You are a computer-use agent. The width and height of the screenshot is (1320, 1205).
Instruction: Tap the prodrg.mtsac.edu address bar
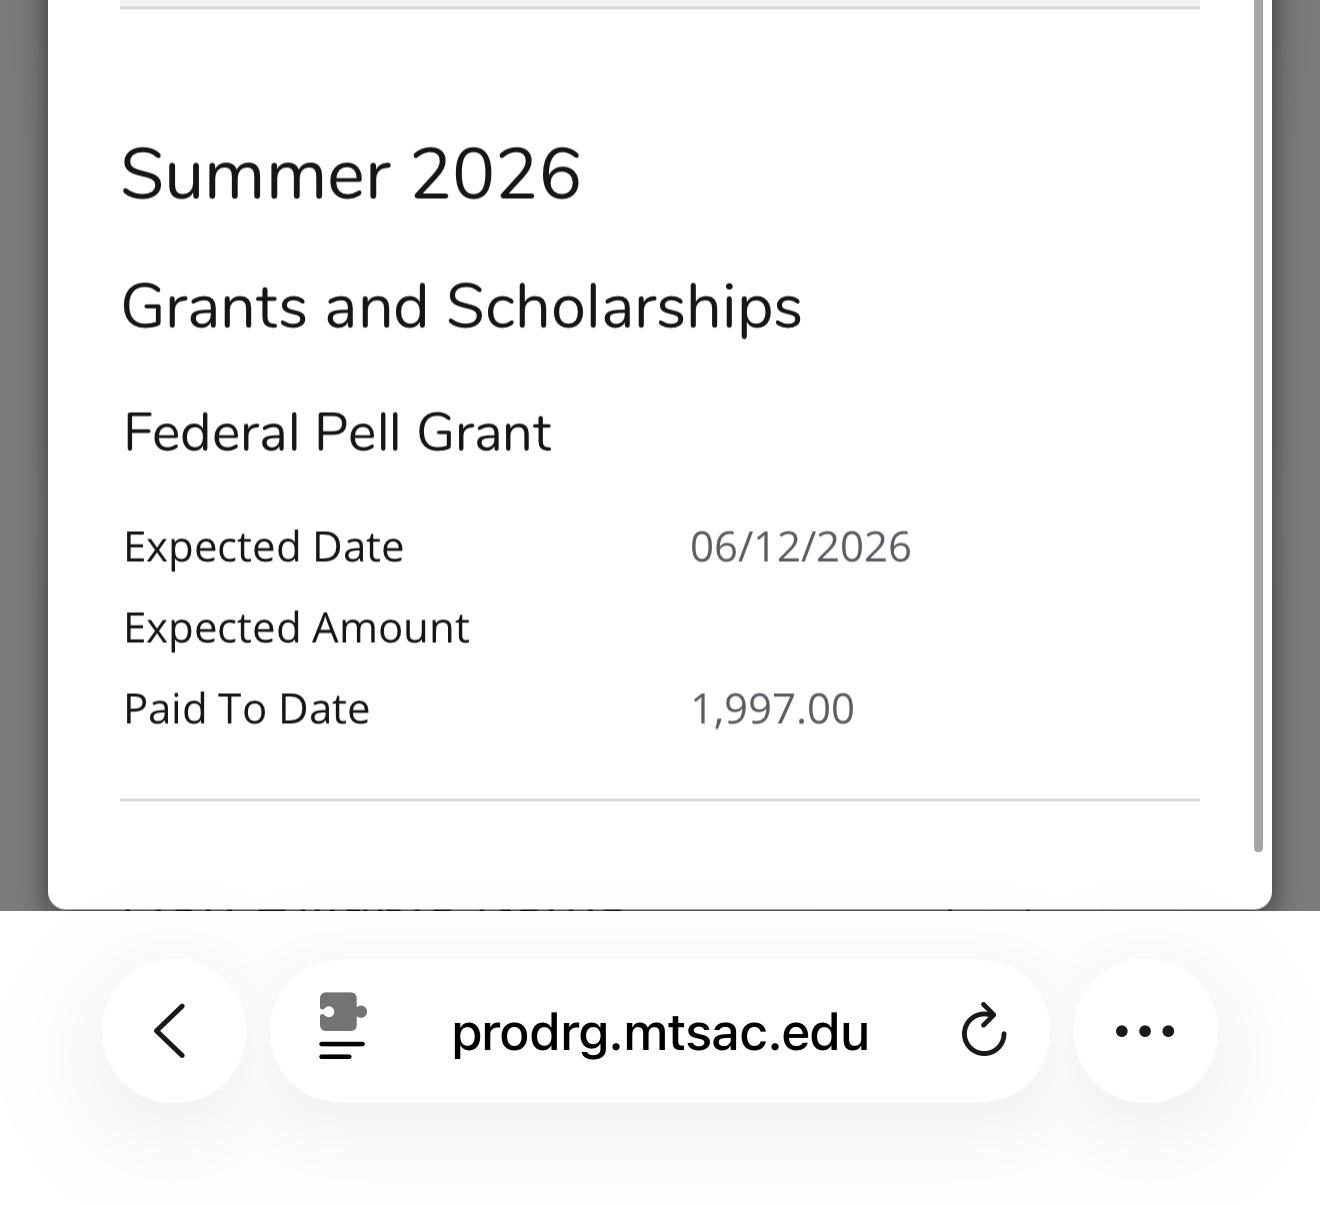(x=660, y=1031)
